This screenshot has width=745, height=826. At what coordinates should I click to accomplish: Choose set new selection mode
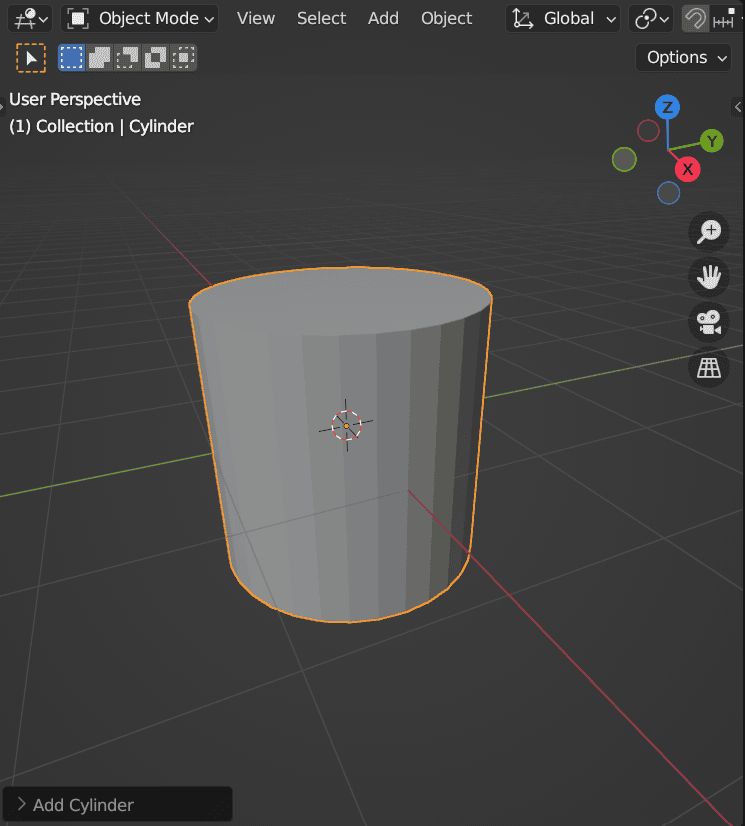click(71, 57)
